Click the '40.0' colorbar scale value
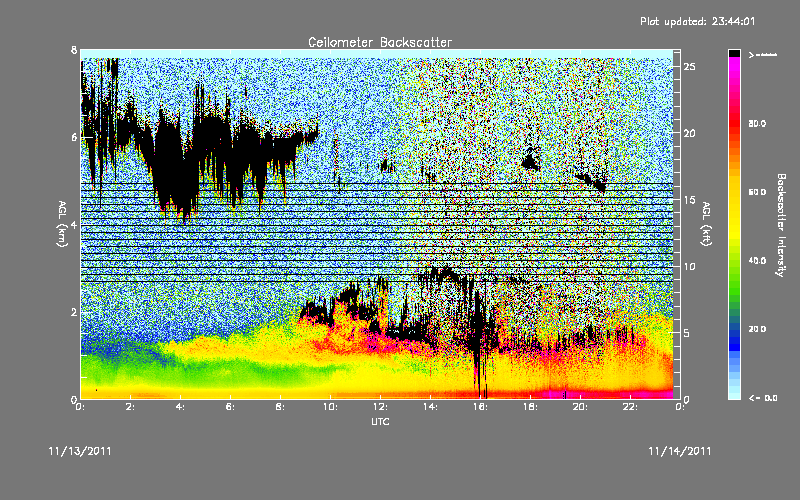Image resolution: width=800 pixels, height=500 pixels. pyautogui.click(x=758, y=261)
